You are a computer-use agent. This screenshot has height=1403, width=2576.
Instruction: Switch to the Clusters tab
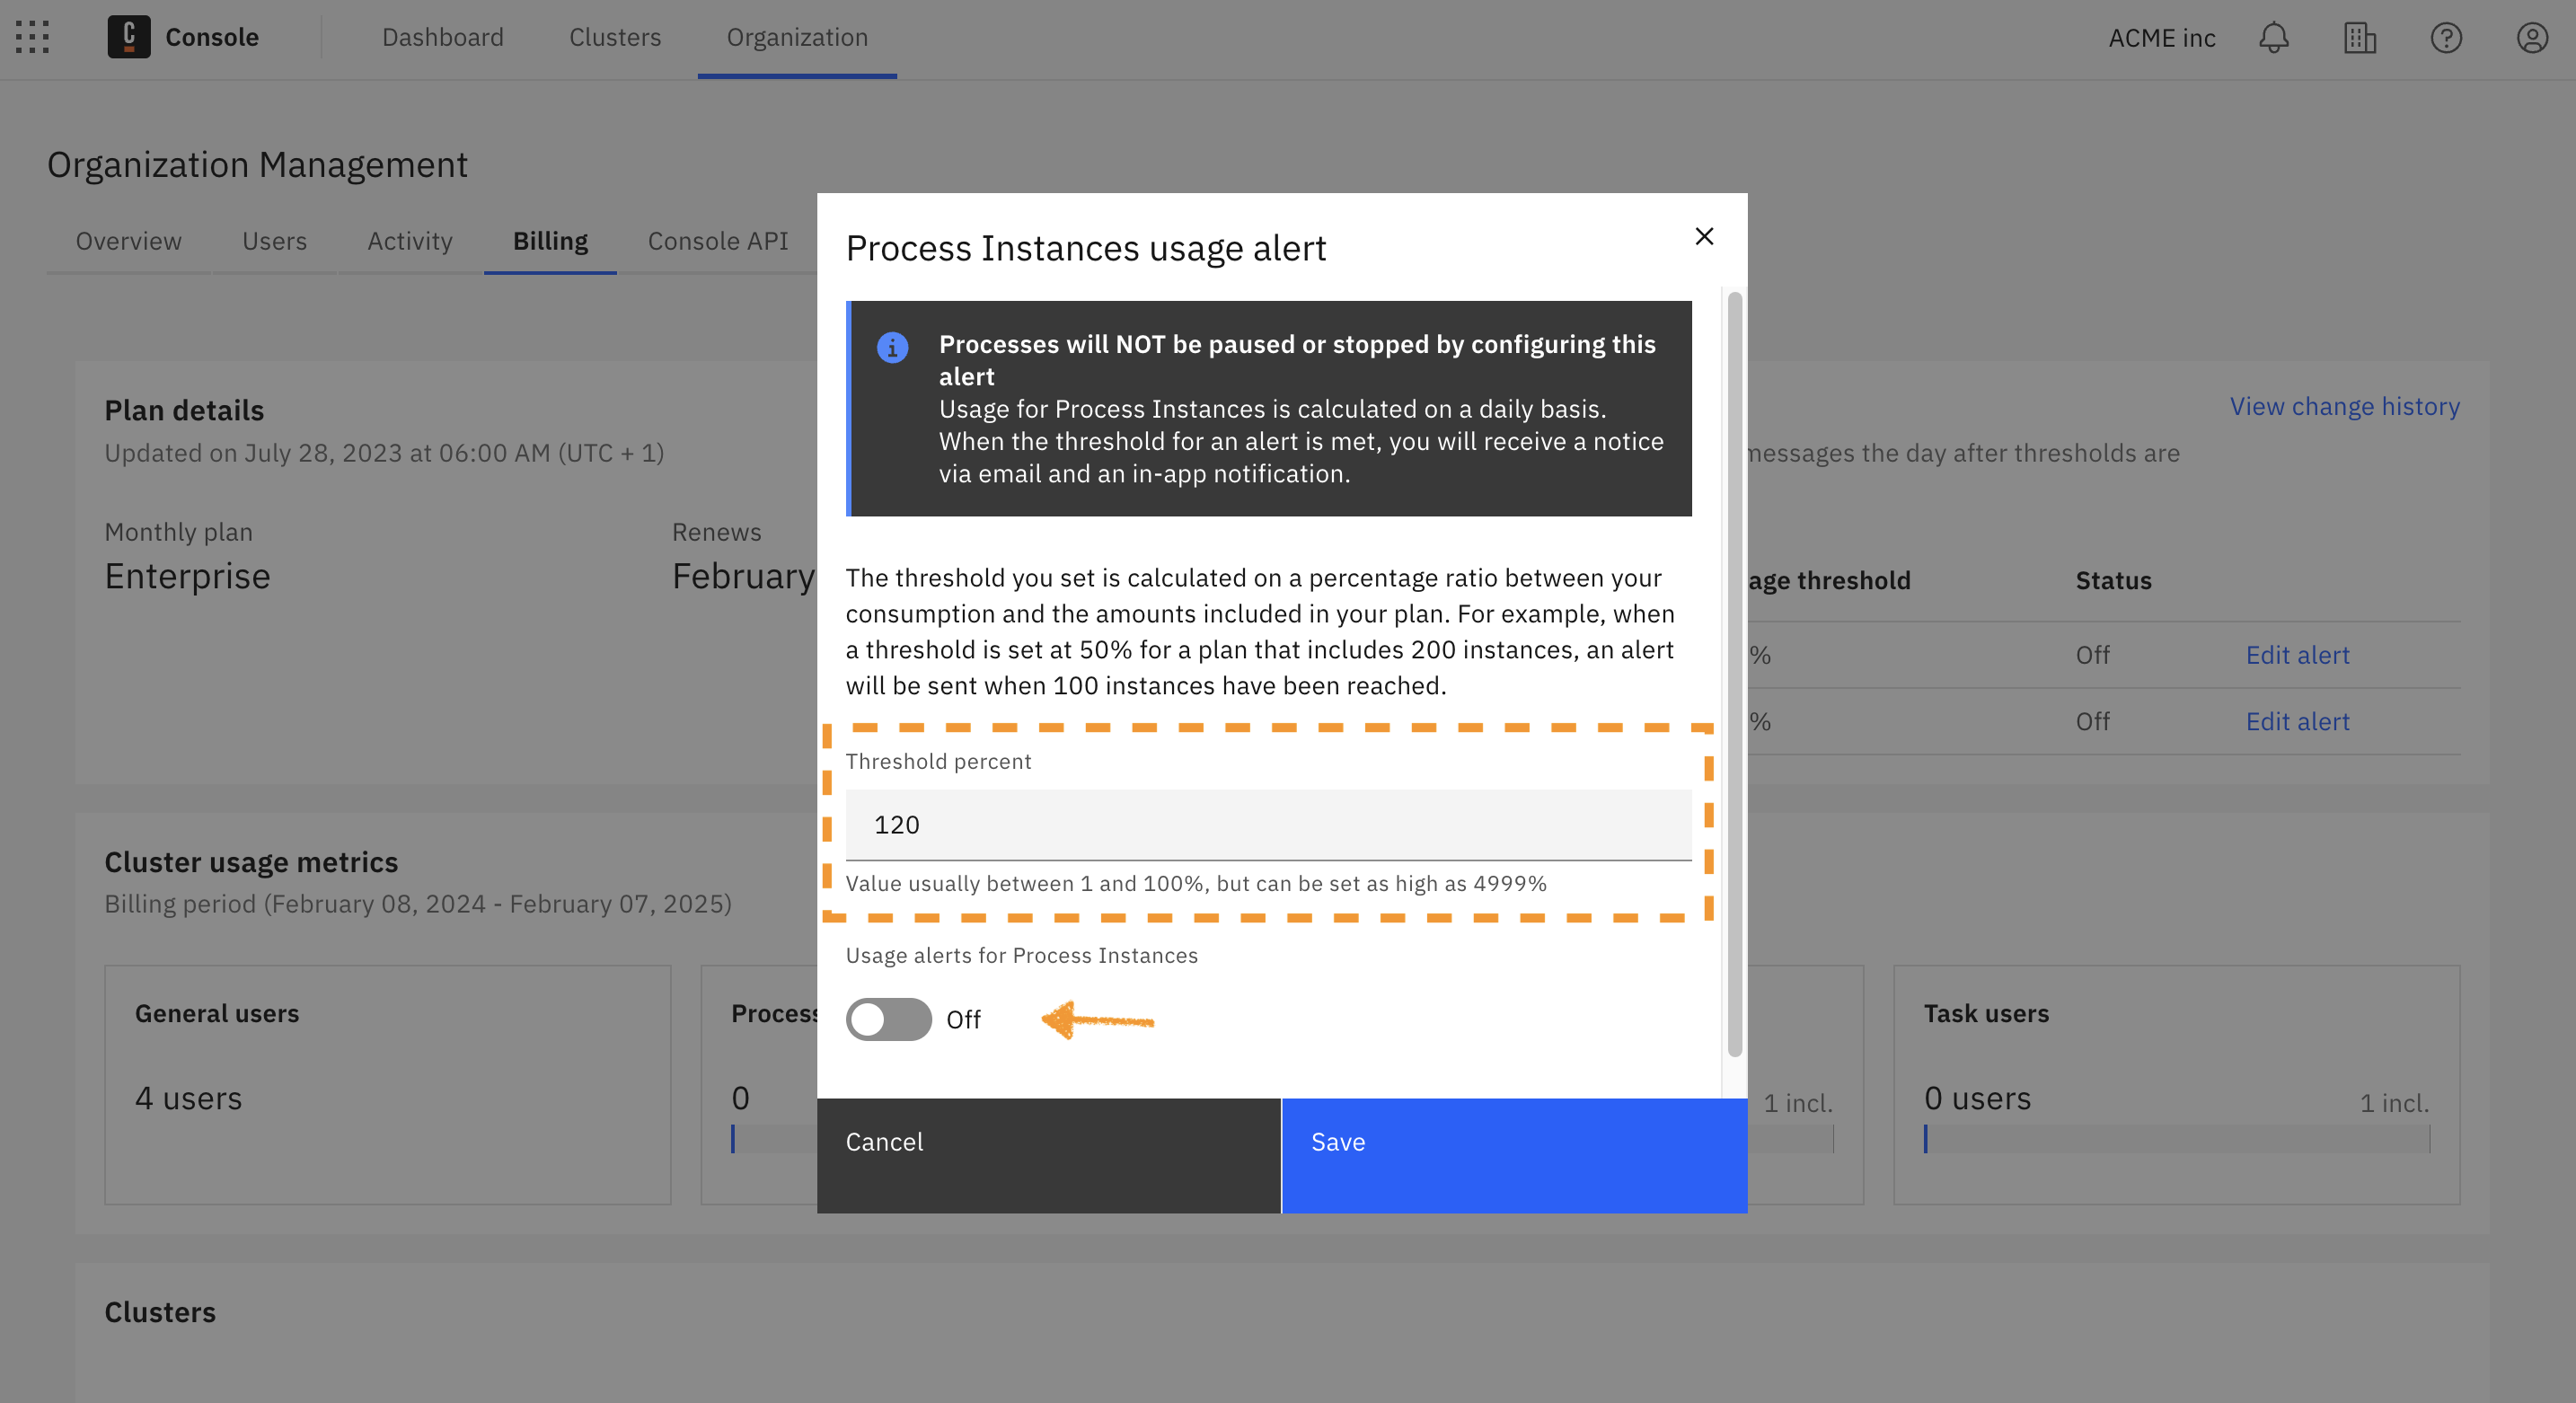[613, 38]
